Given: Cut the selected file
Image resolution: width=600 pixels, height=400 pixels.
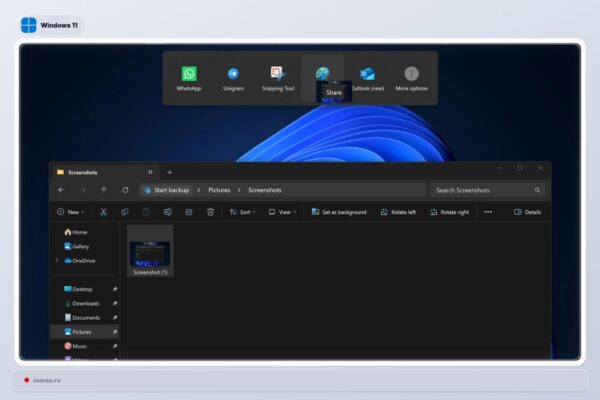Looking at the screenshot, I should pos(103,212).
